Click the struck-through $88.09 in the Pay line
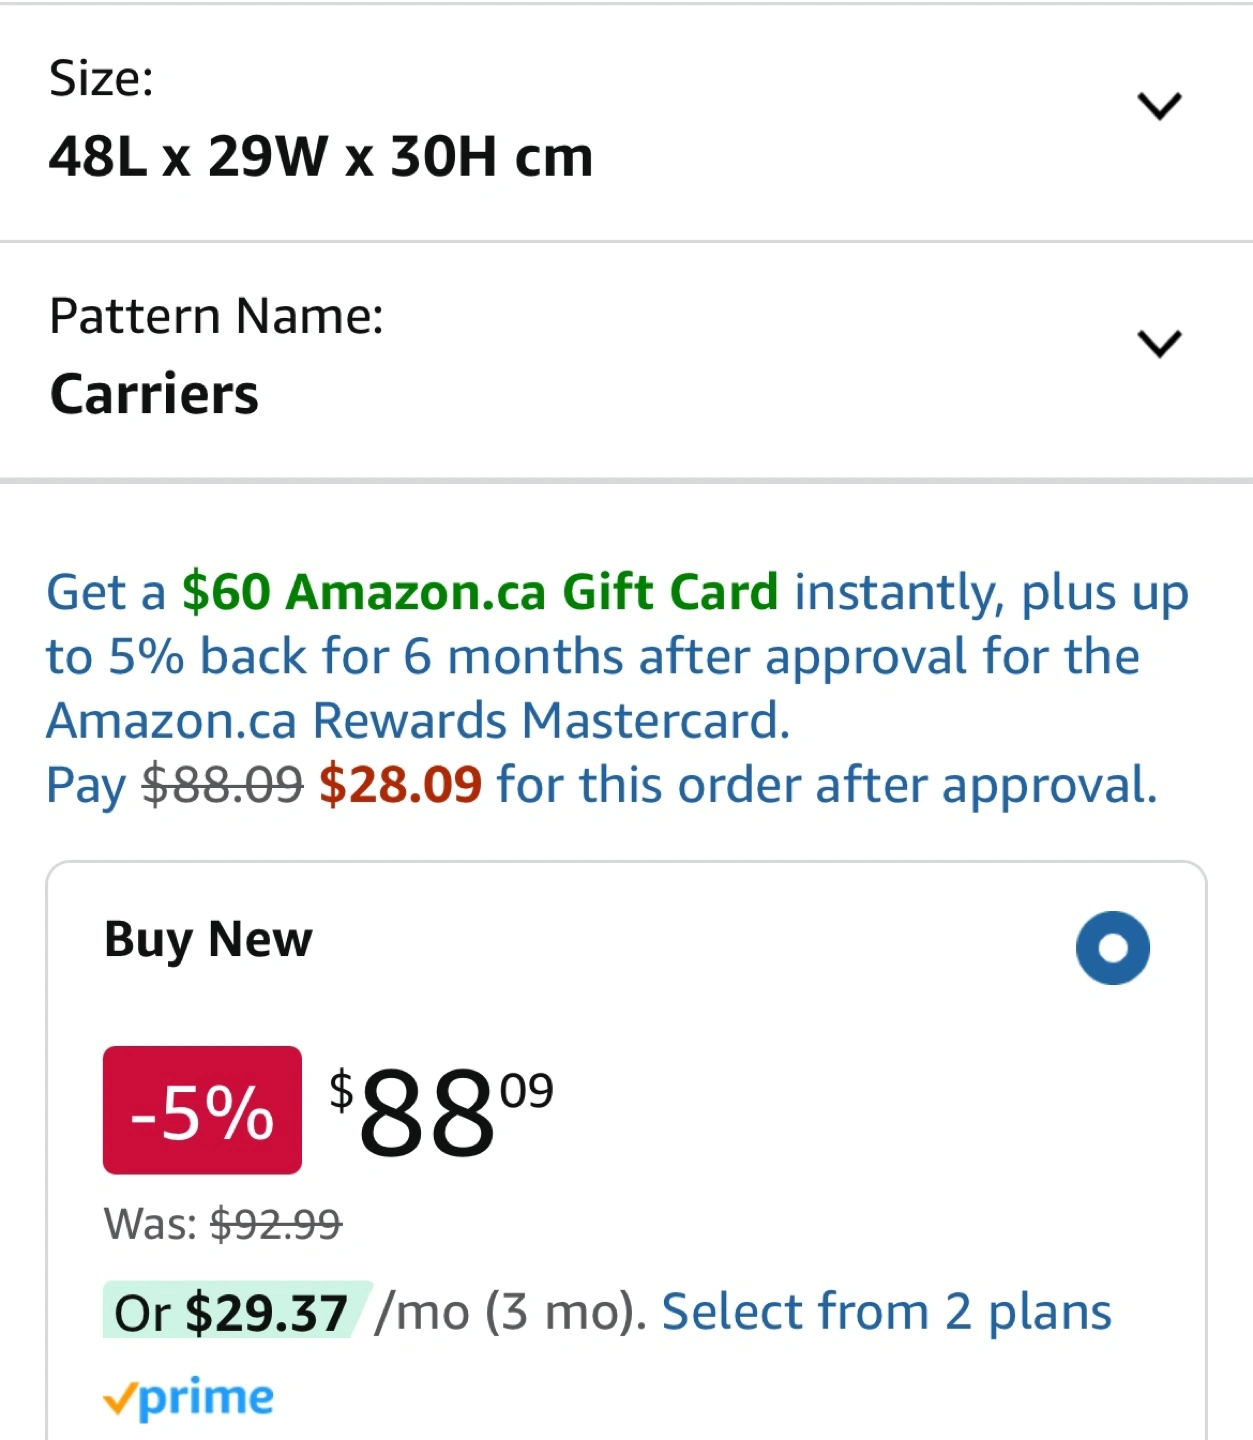This screenshot has height=1440, width=1253. click(x=222, y=784)
